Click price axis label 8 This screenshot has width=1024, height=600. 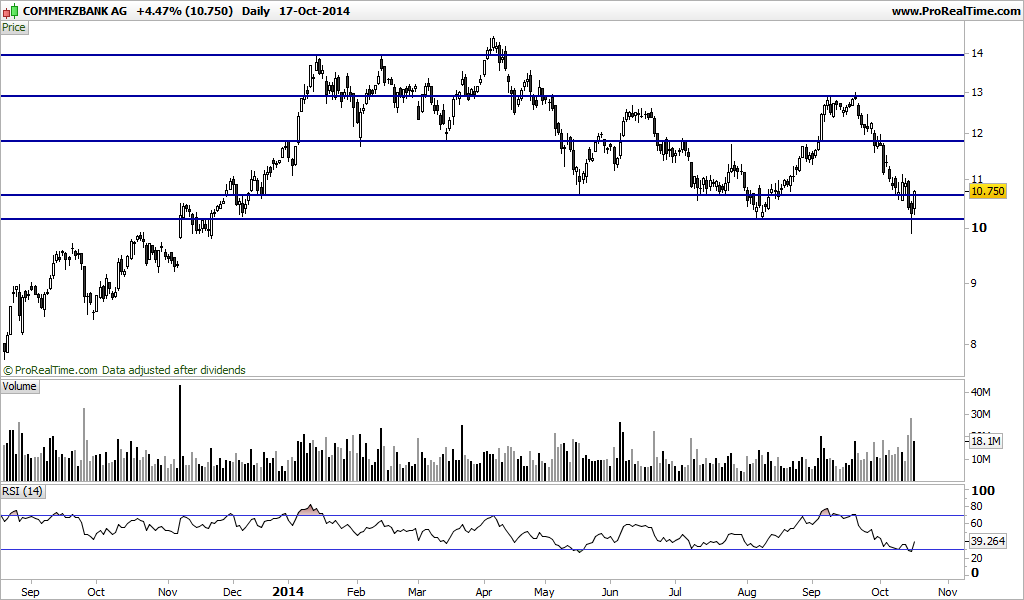point(974,345)
